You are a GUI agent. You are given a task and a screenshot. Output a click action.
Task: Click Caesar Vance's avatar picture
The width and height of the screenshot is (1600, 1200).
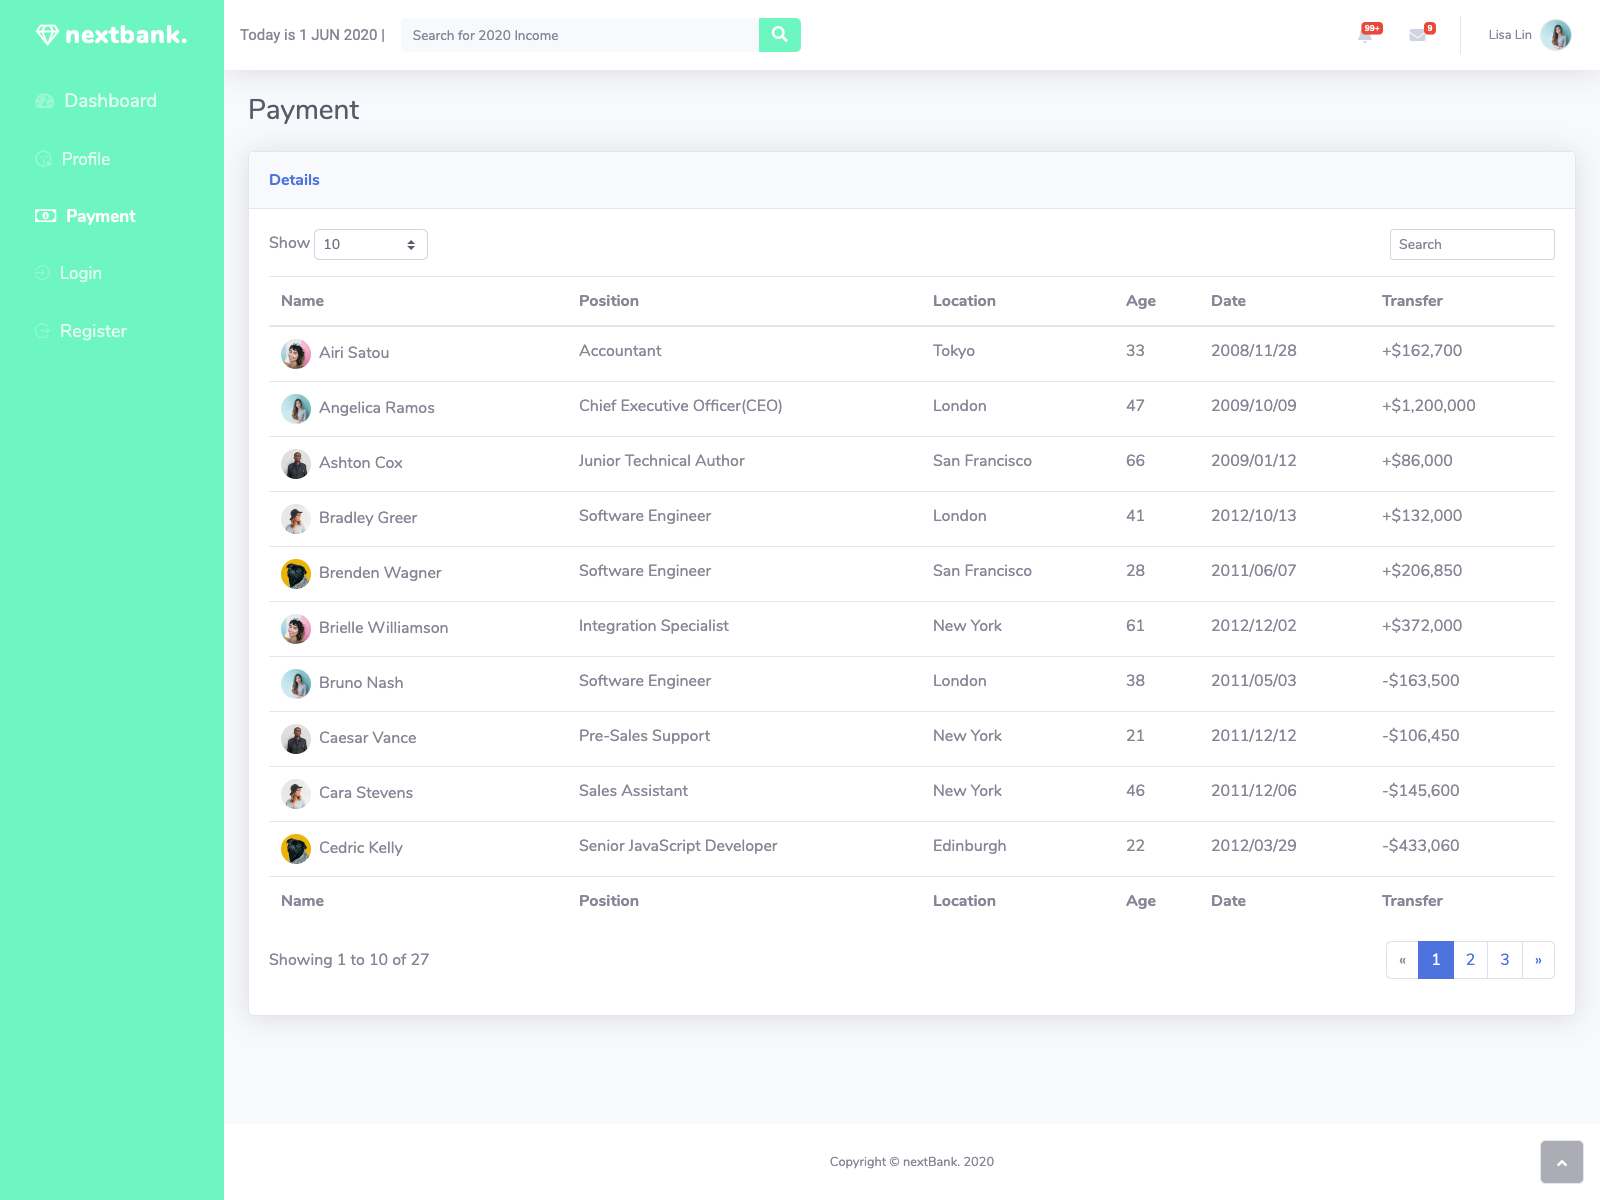coord(296,739)
